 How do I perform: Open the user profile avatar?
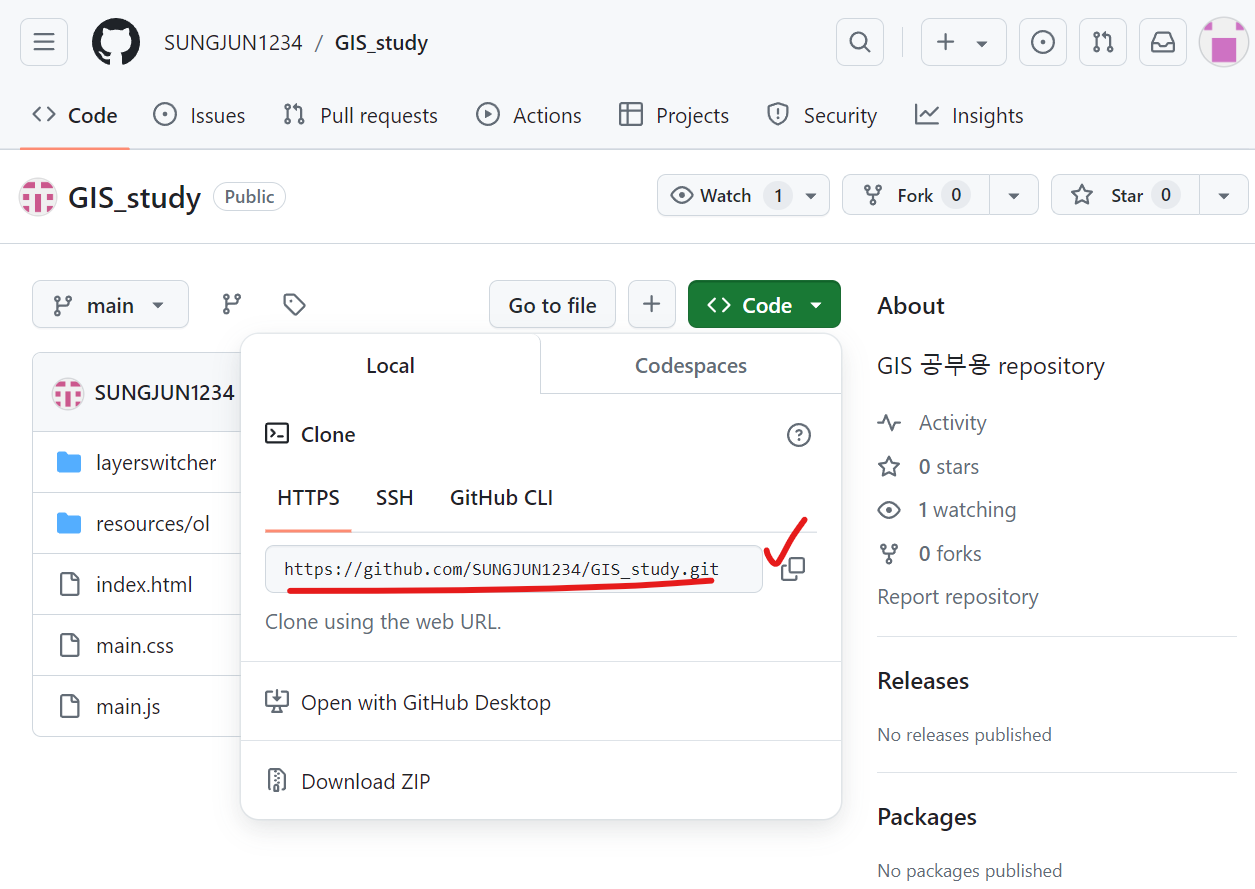click(1223, 42)
